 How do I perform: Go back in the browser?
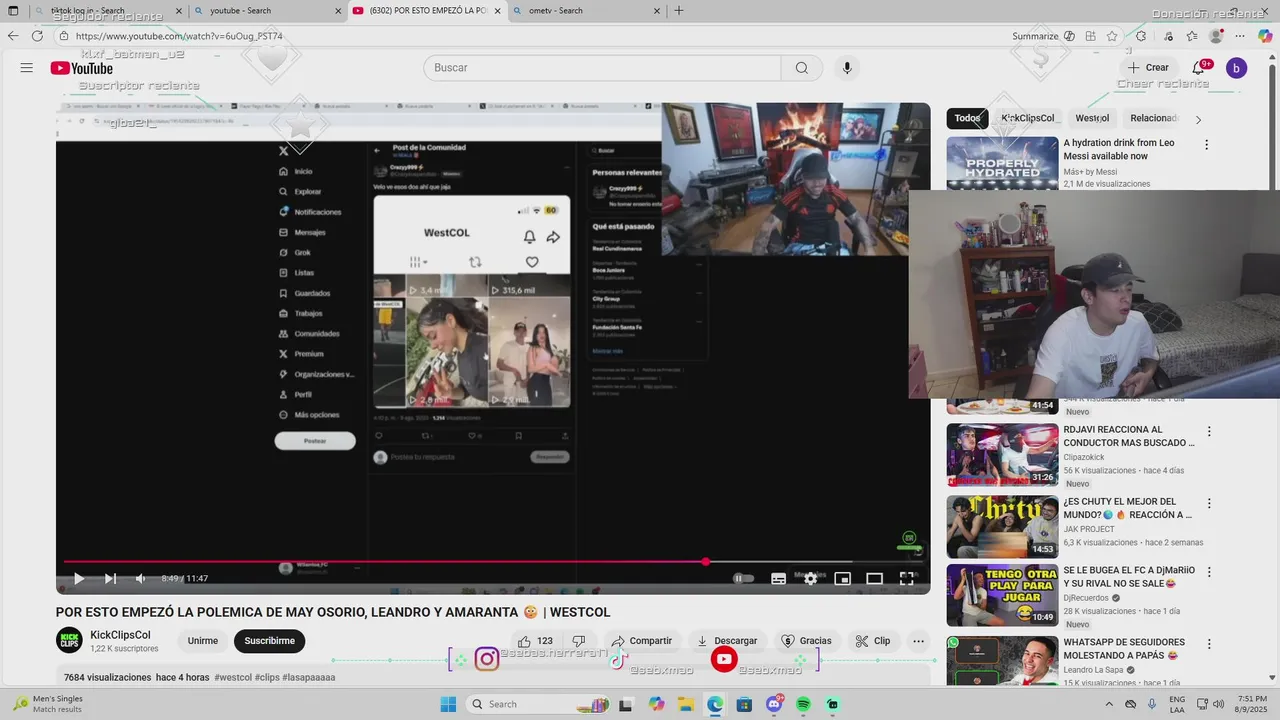[x=13, y=36]
